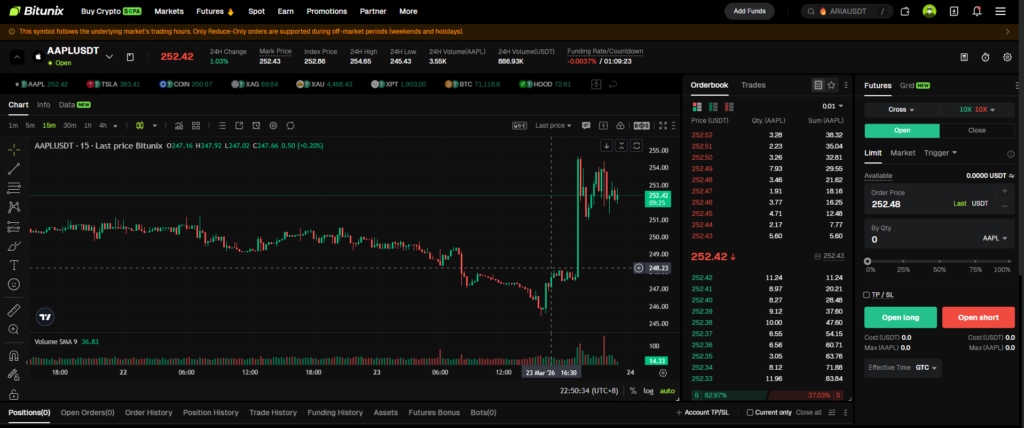Select the Text annotation tool

[14, 265]
